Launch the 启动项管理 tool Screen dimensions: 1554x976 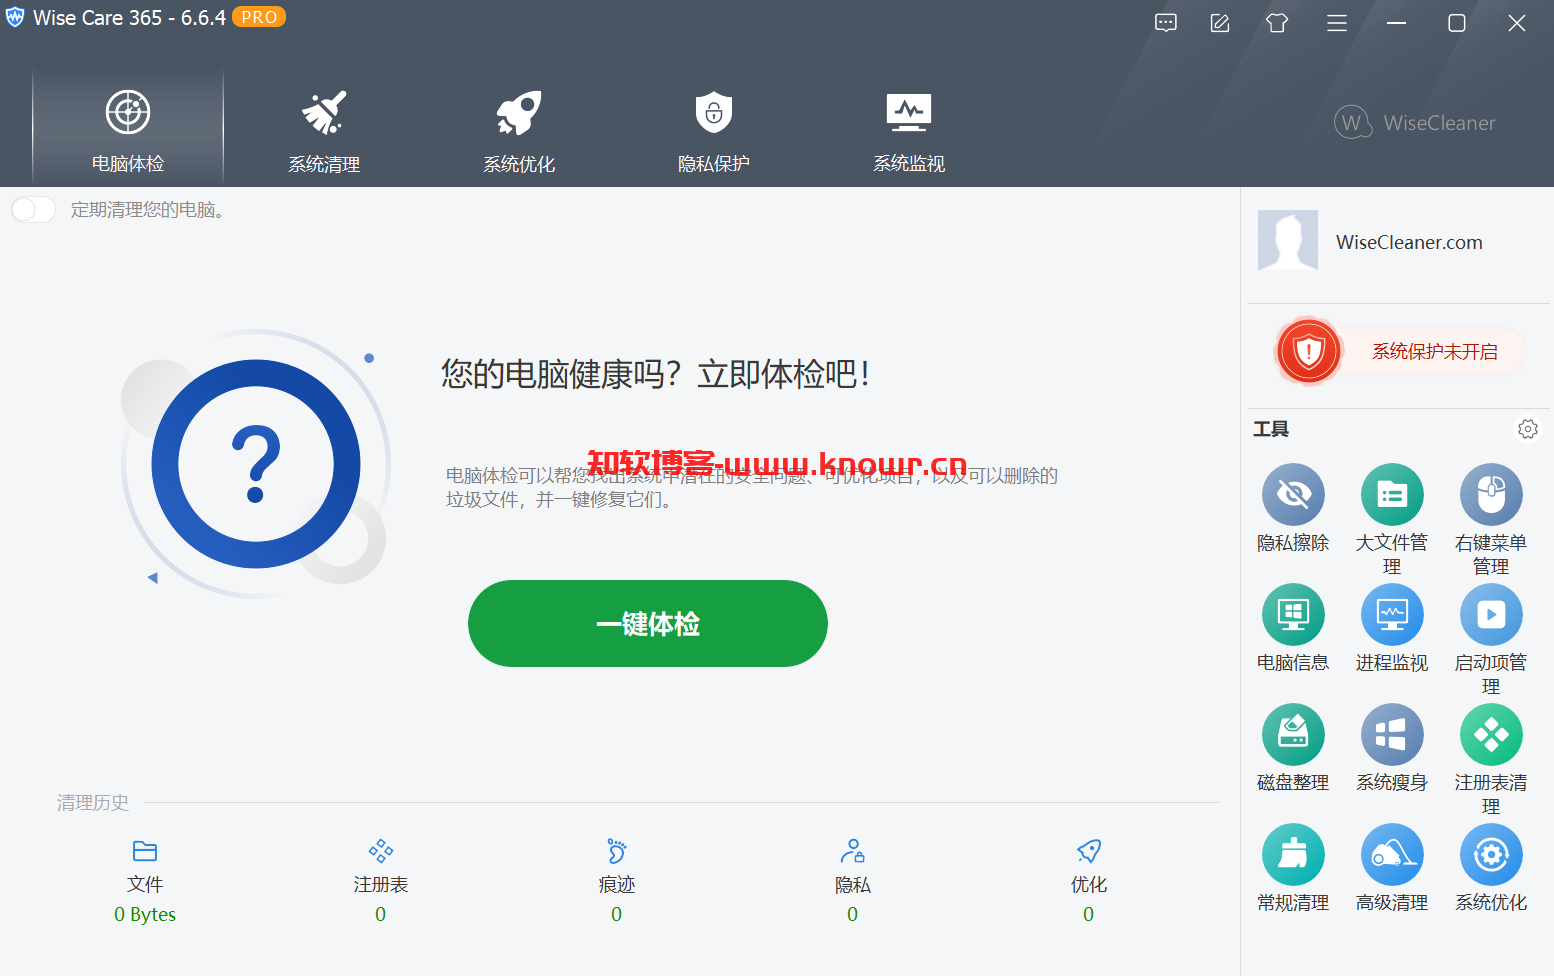coord(1491,639)
